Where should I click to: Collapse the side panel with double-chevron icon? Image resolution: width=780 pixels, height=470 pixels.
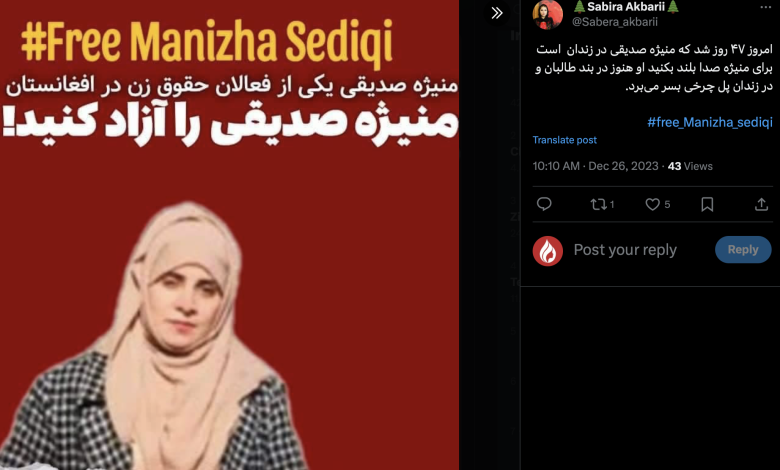(496, 13)
